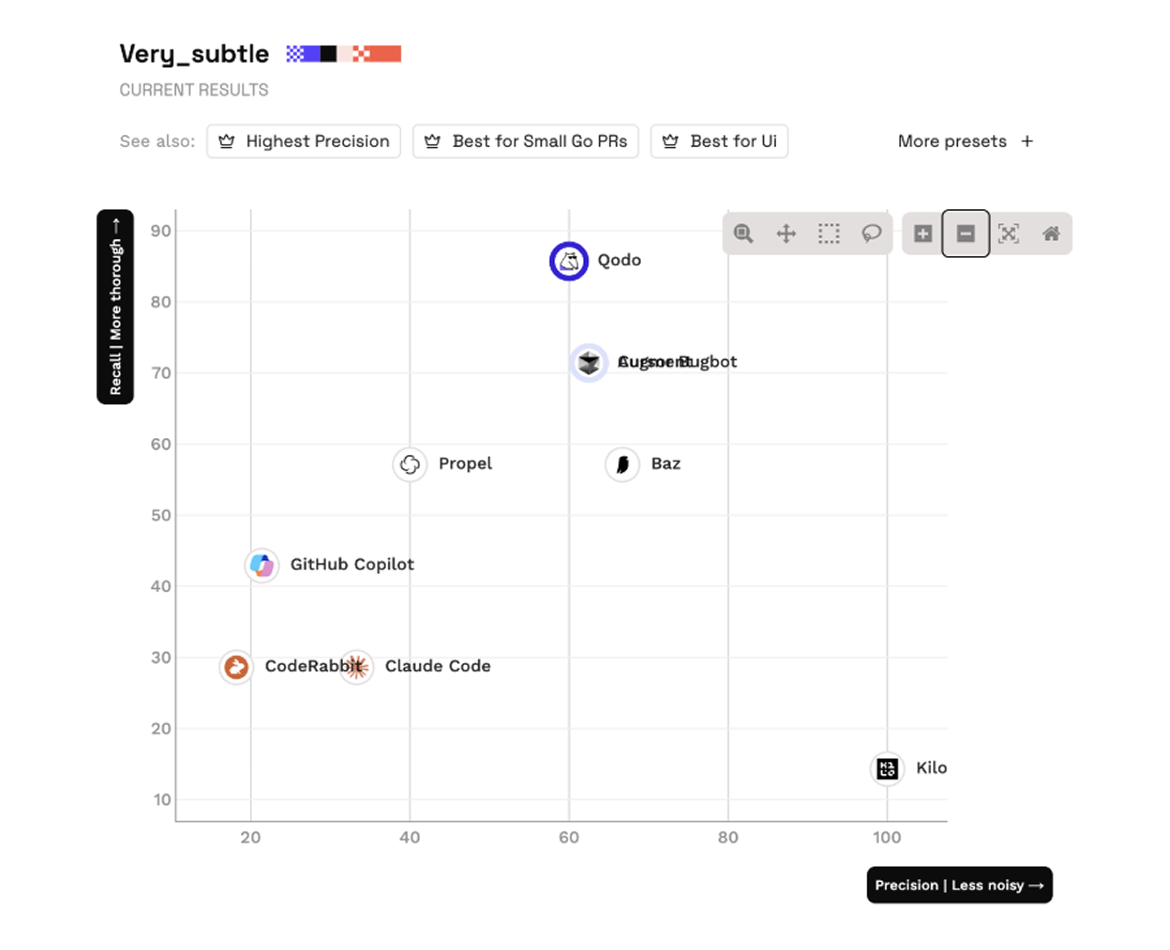Select the pan tool in chart toolbar
The height and width of the screenshot is (950, 1170).
(786, 234)
